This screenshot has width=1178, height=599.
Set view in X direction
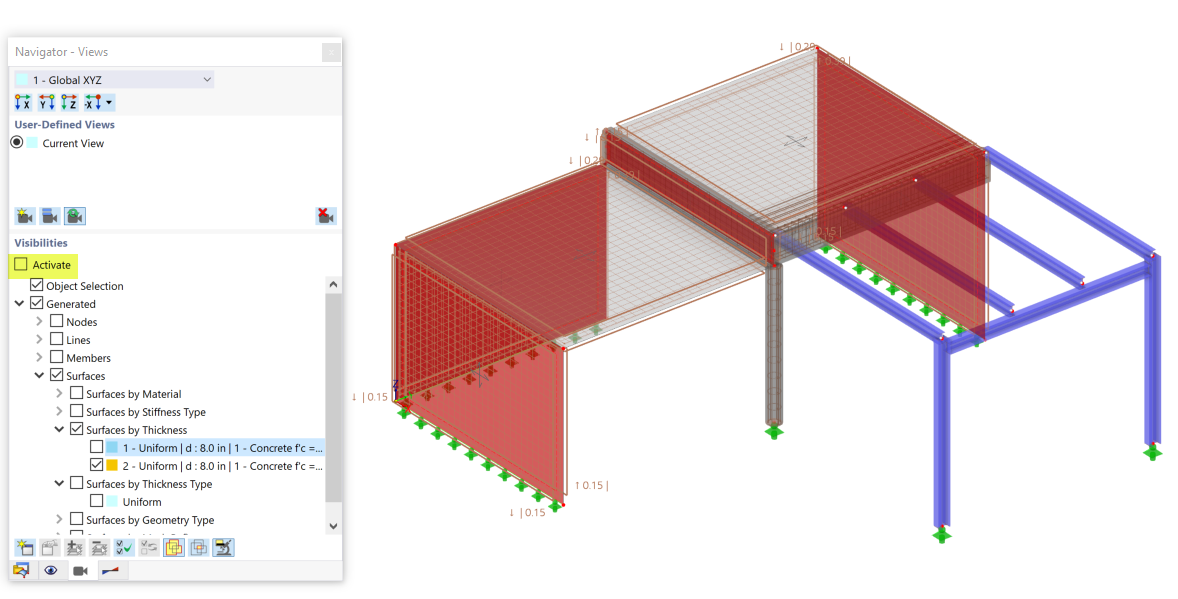click(22, 101)
